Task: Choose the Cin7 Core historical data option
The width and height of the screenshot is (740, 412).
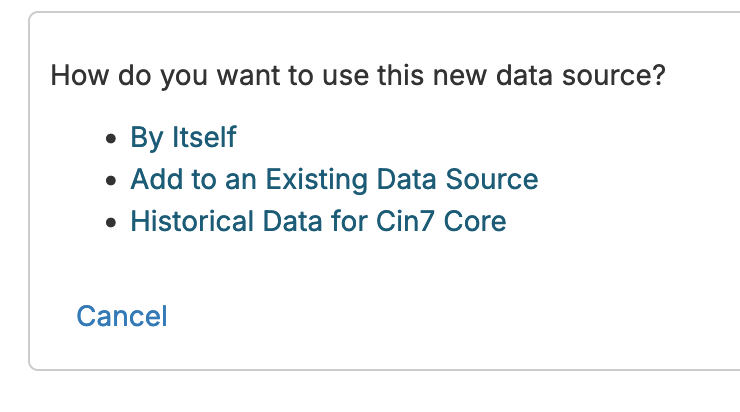Action: pos(318,221)
